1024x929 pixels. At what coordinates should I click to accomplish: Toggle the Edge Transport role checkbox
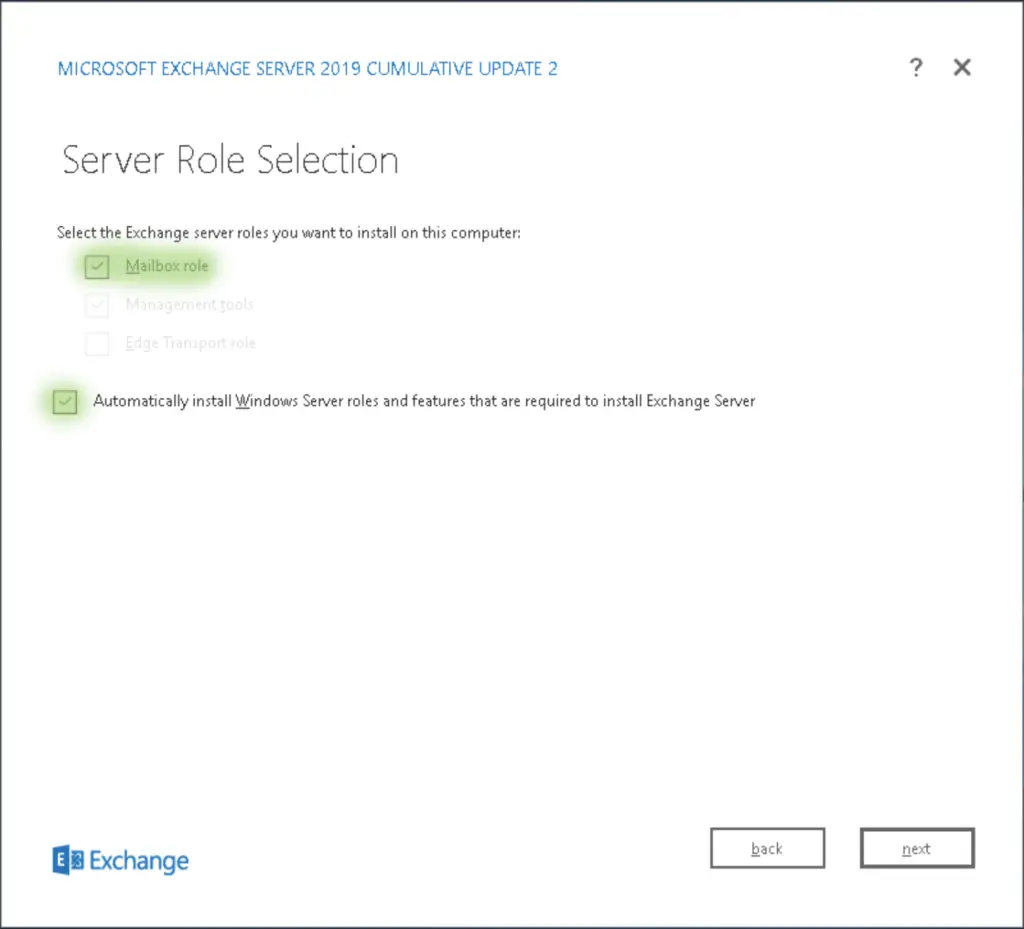(x=97, y=343)
